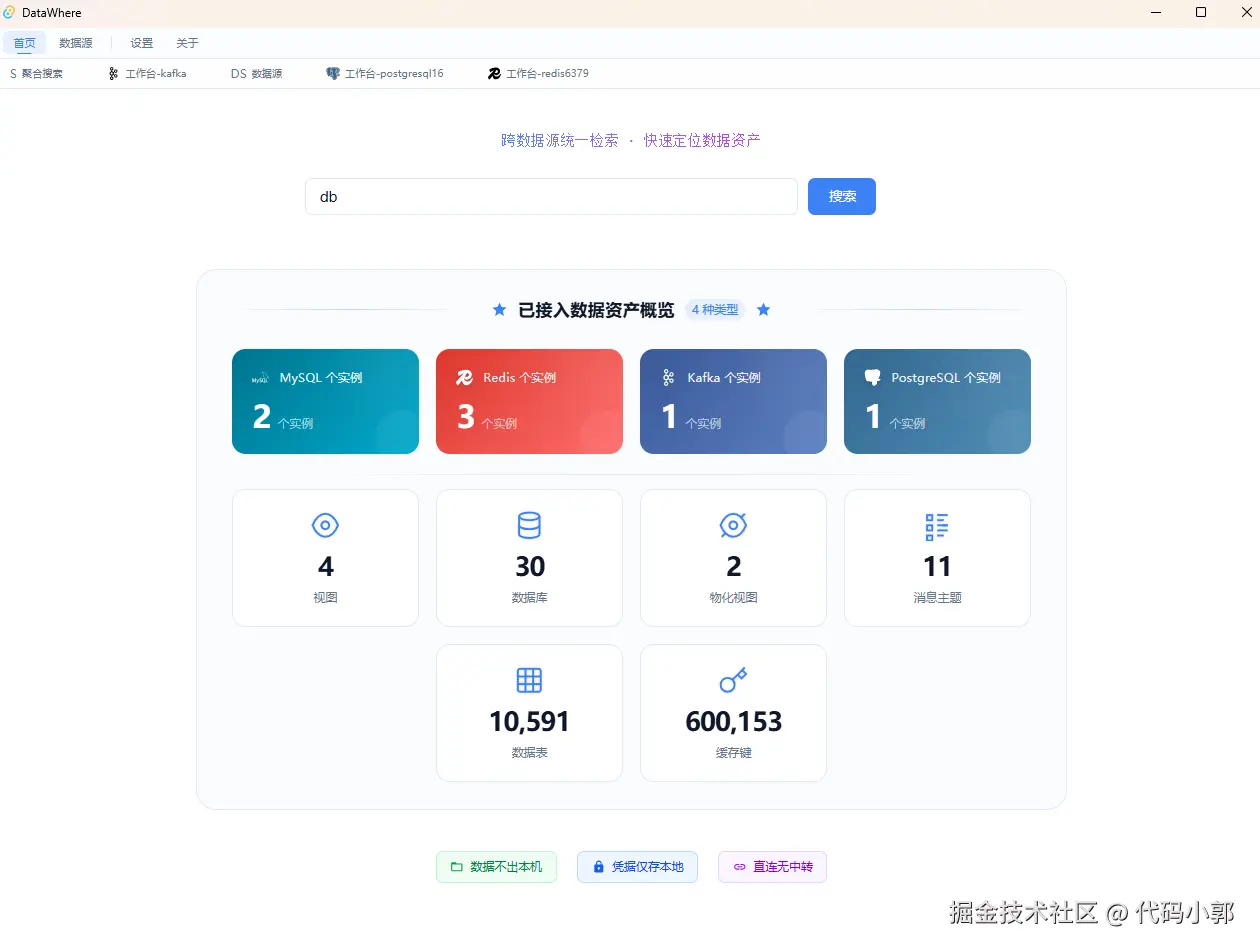Click the Redis logo in red card
The width and height of the screenshot is (1260, 952).
point(464,378)
